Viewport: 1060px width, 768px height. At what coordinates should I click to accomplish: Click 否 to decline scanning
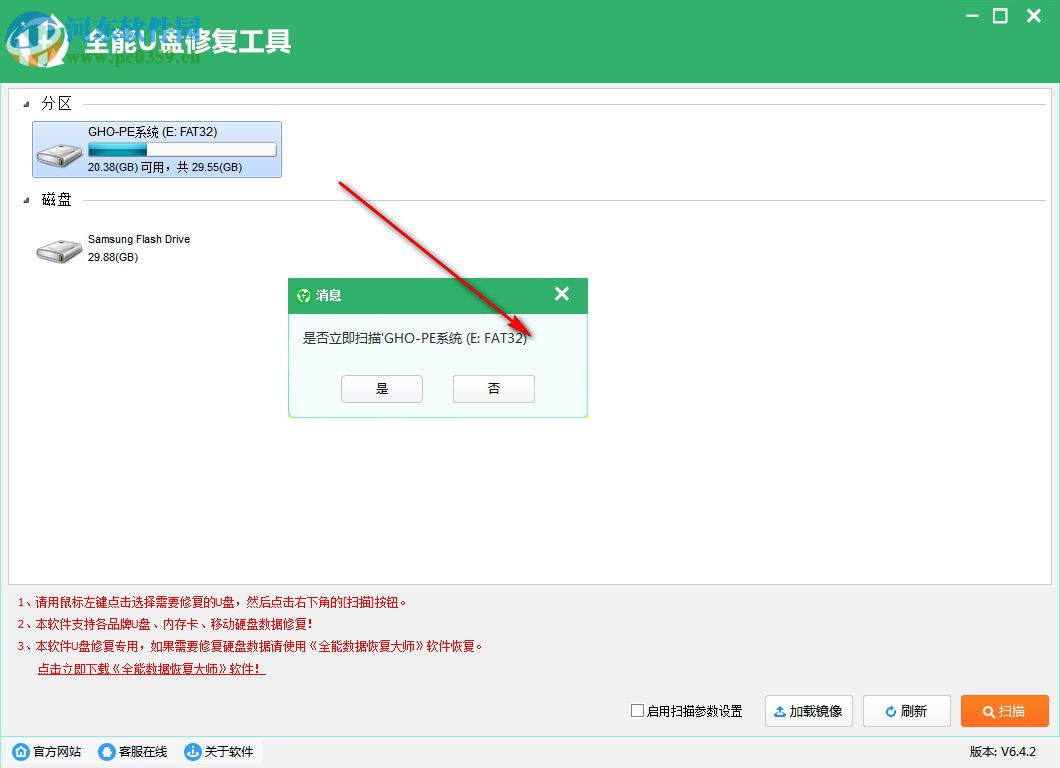point(493,388)
